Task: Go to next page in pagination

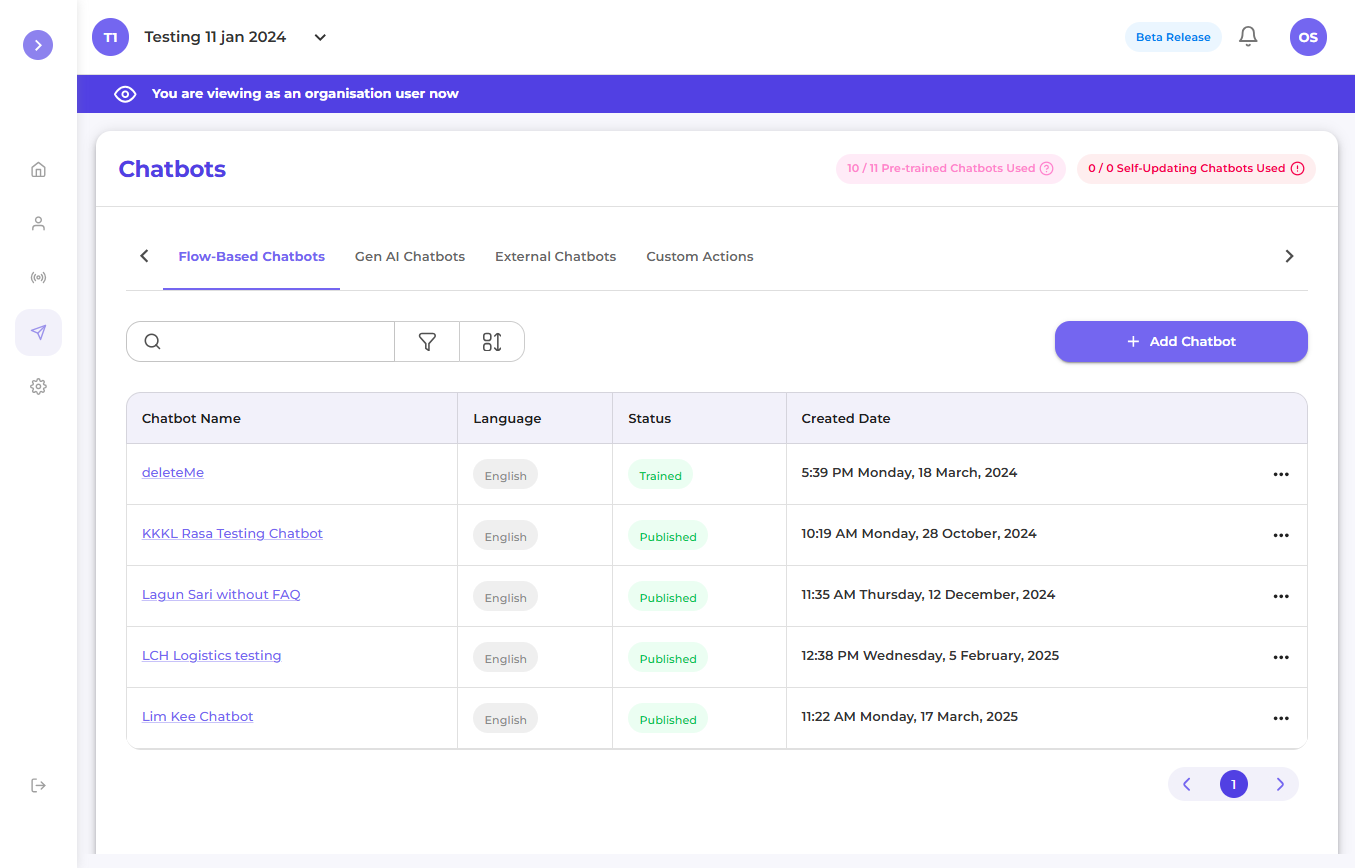Action: 1280,785
